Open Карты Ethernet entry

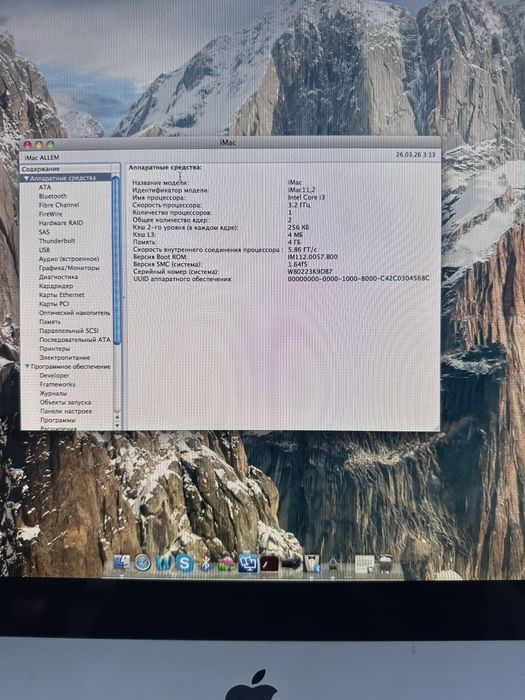click(62, 295)
